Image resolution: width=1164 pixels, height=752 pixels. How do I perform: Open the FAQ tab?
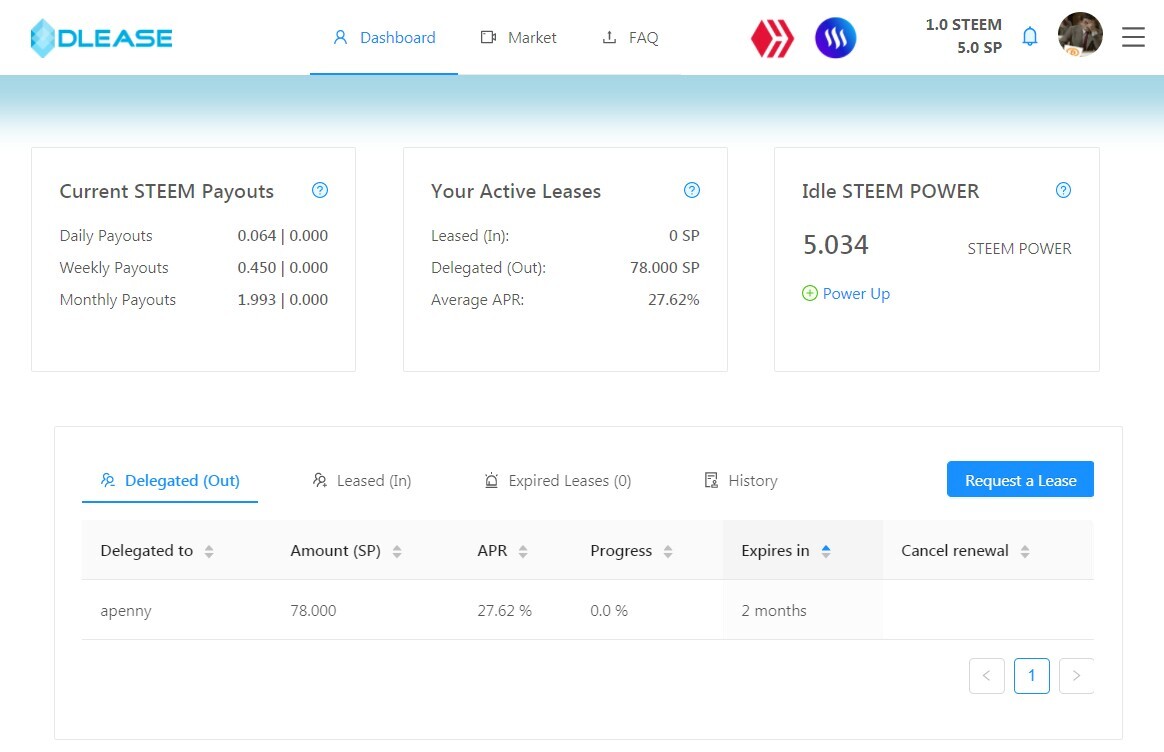pos(630,37)
